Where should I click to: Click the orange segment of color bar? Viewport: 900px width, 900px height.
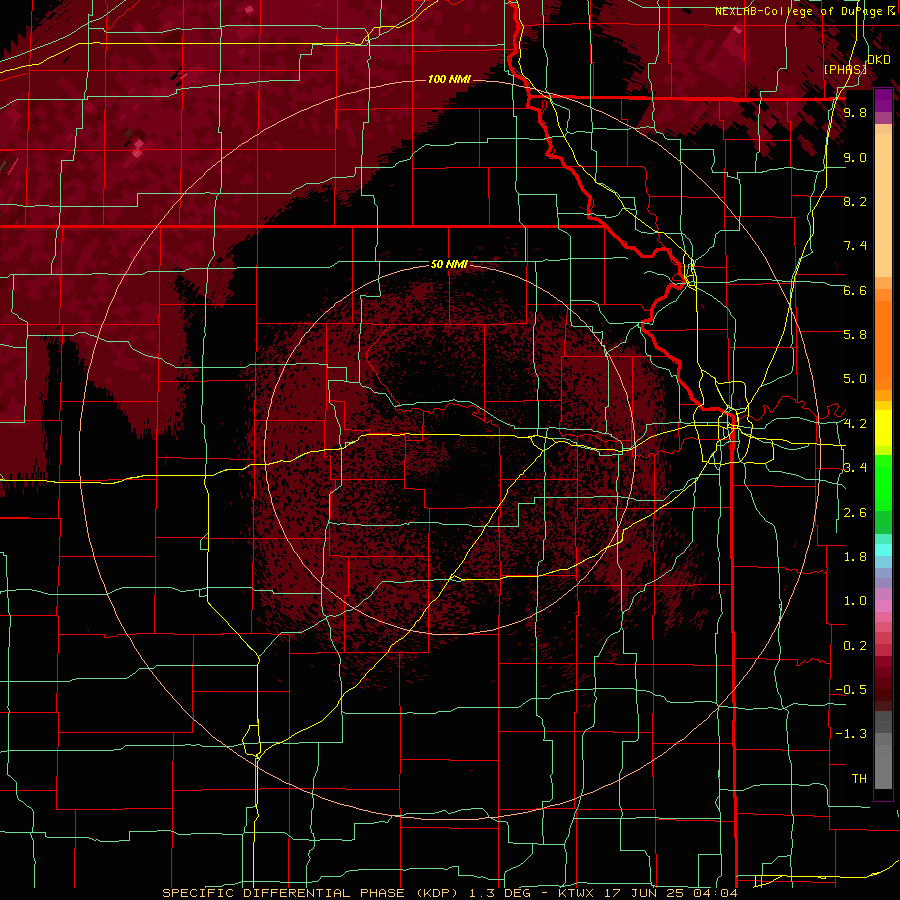pos(883,344)
